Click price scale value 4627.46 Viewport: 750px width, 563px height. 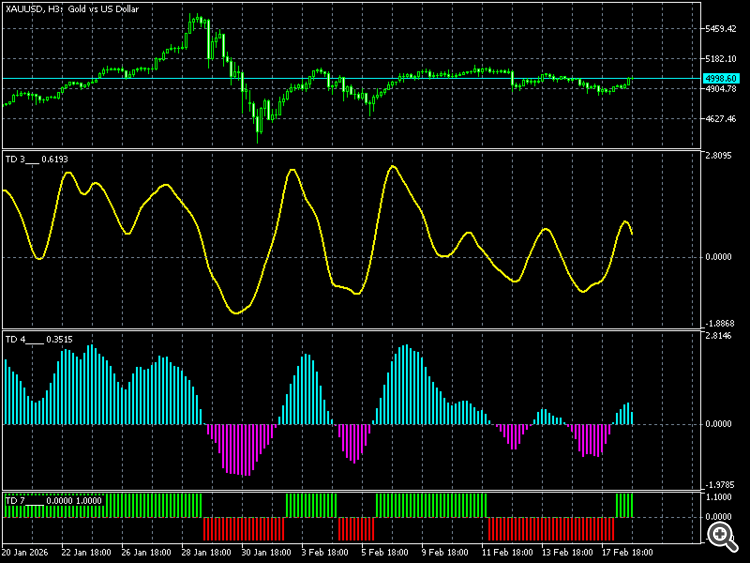[721, 119]
